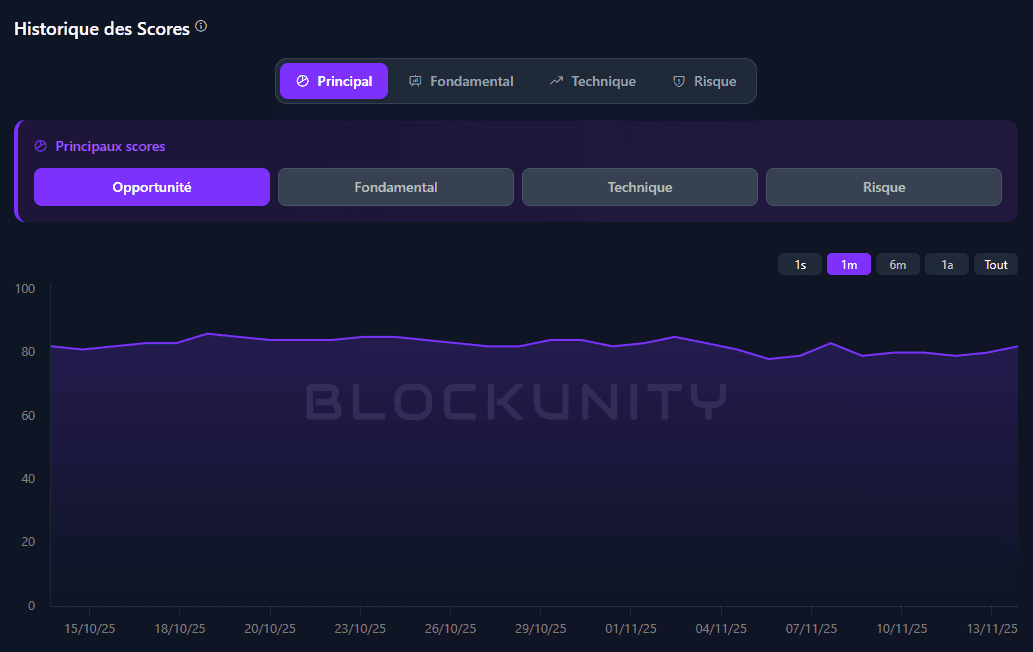Click the 26/10/25 date axis label
Viewport: 1033px width, 652px height.
[x=451, y=629]
